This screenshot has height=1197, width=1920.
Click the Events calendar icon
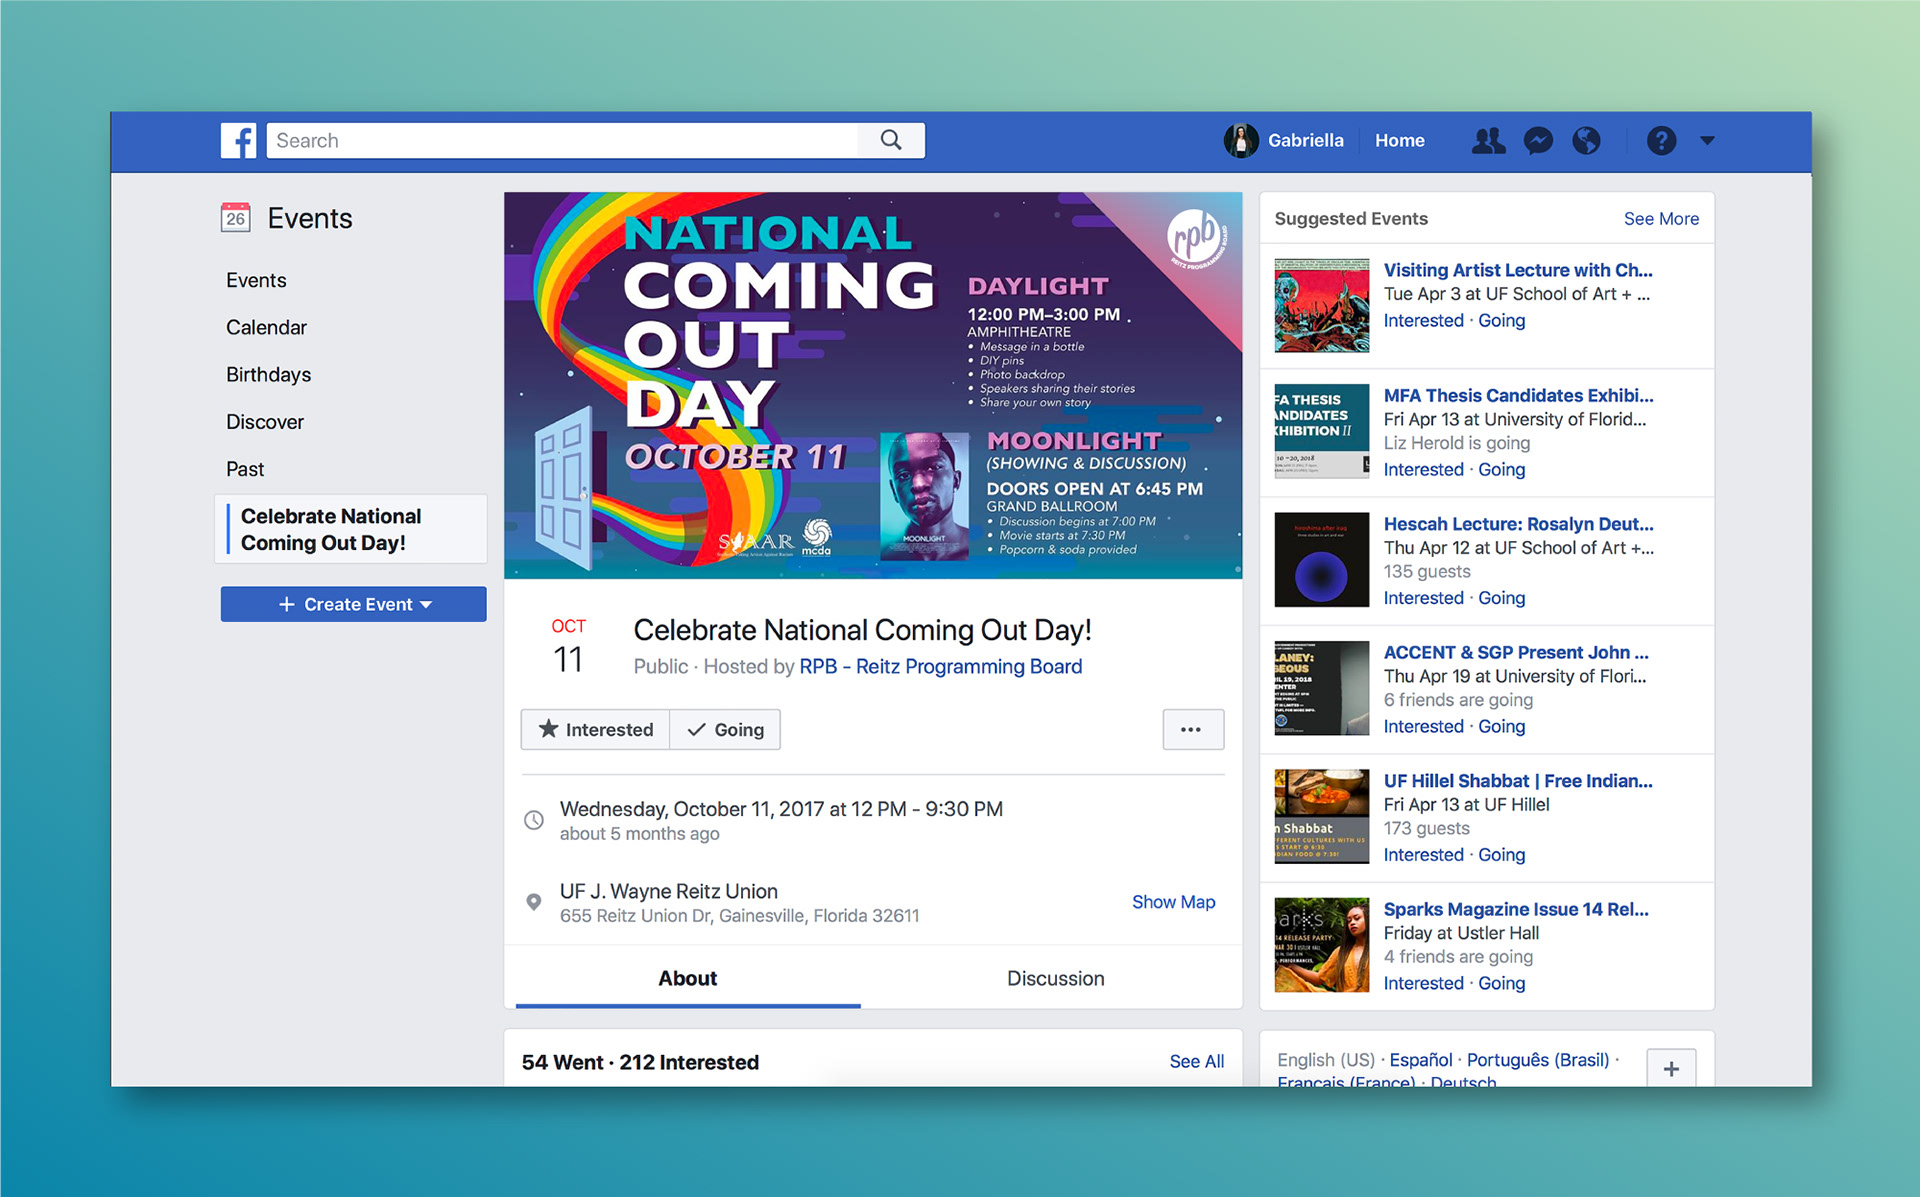click(x=236, y=217)
